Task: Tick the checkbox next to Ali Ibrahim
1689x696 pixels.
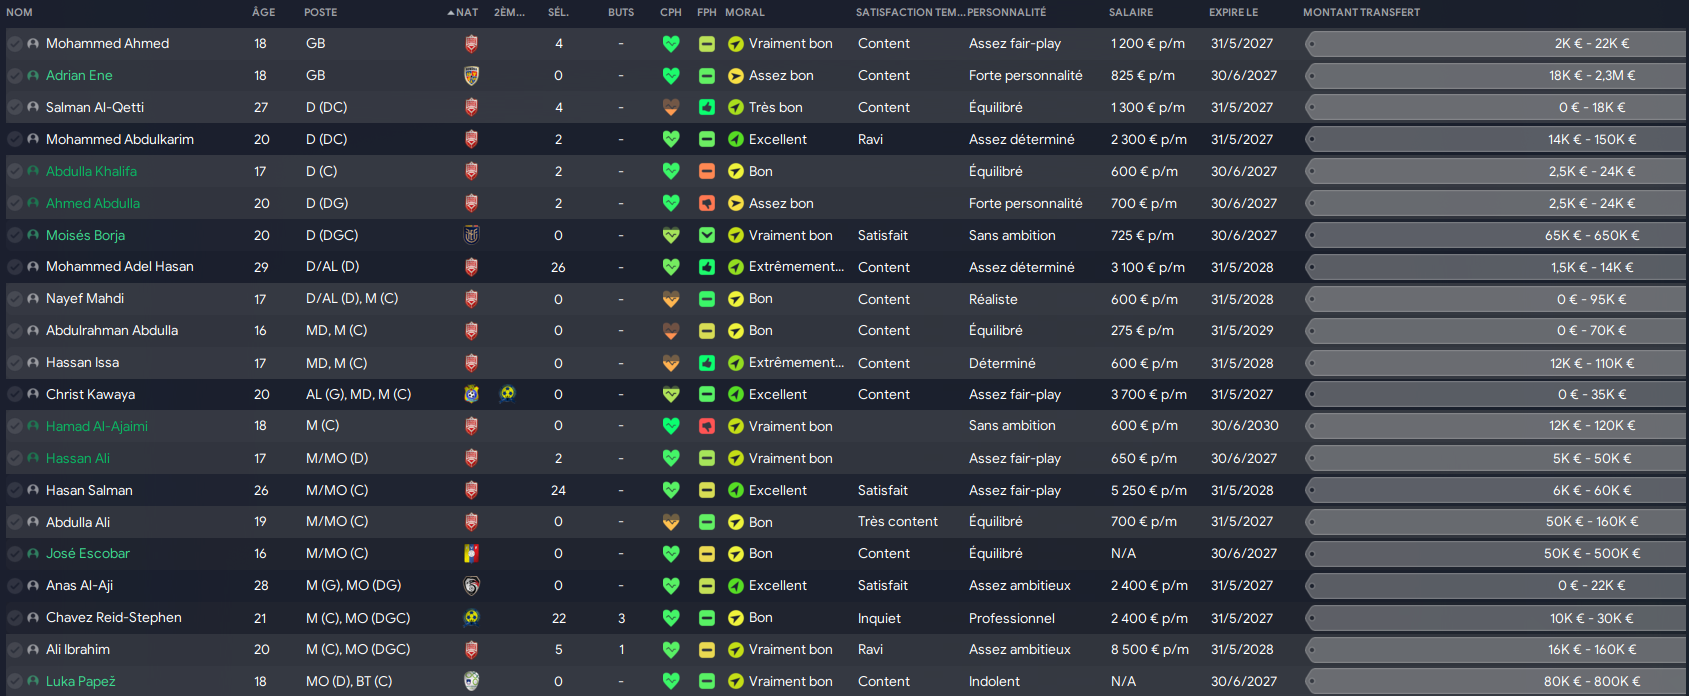Action: (x=14, y=649)
